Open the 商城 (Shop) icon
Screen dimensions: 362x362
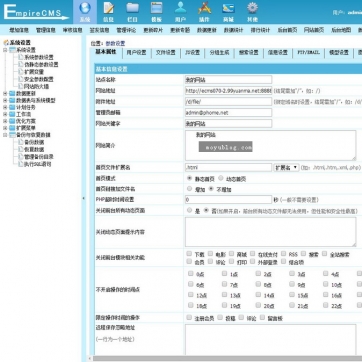[x=228, y=8]
